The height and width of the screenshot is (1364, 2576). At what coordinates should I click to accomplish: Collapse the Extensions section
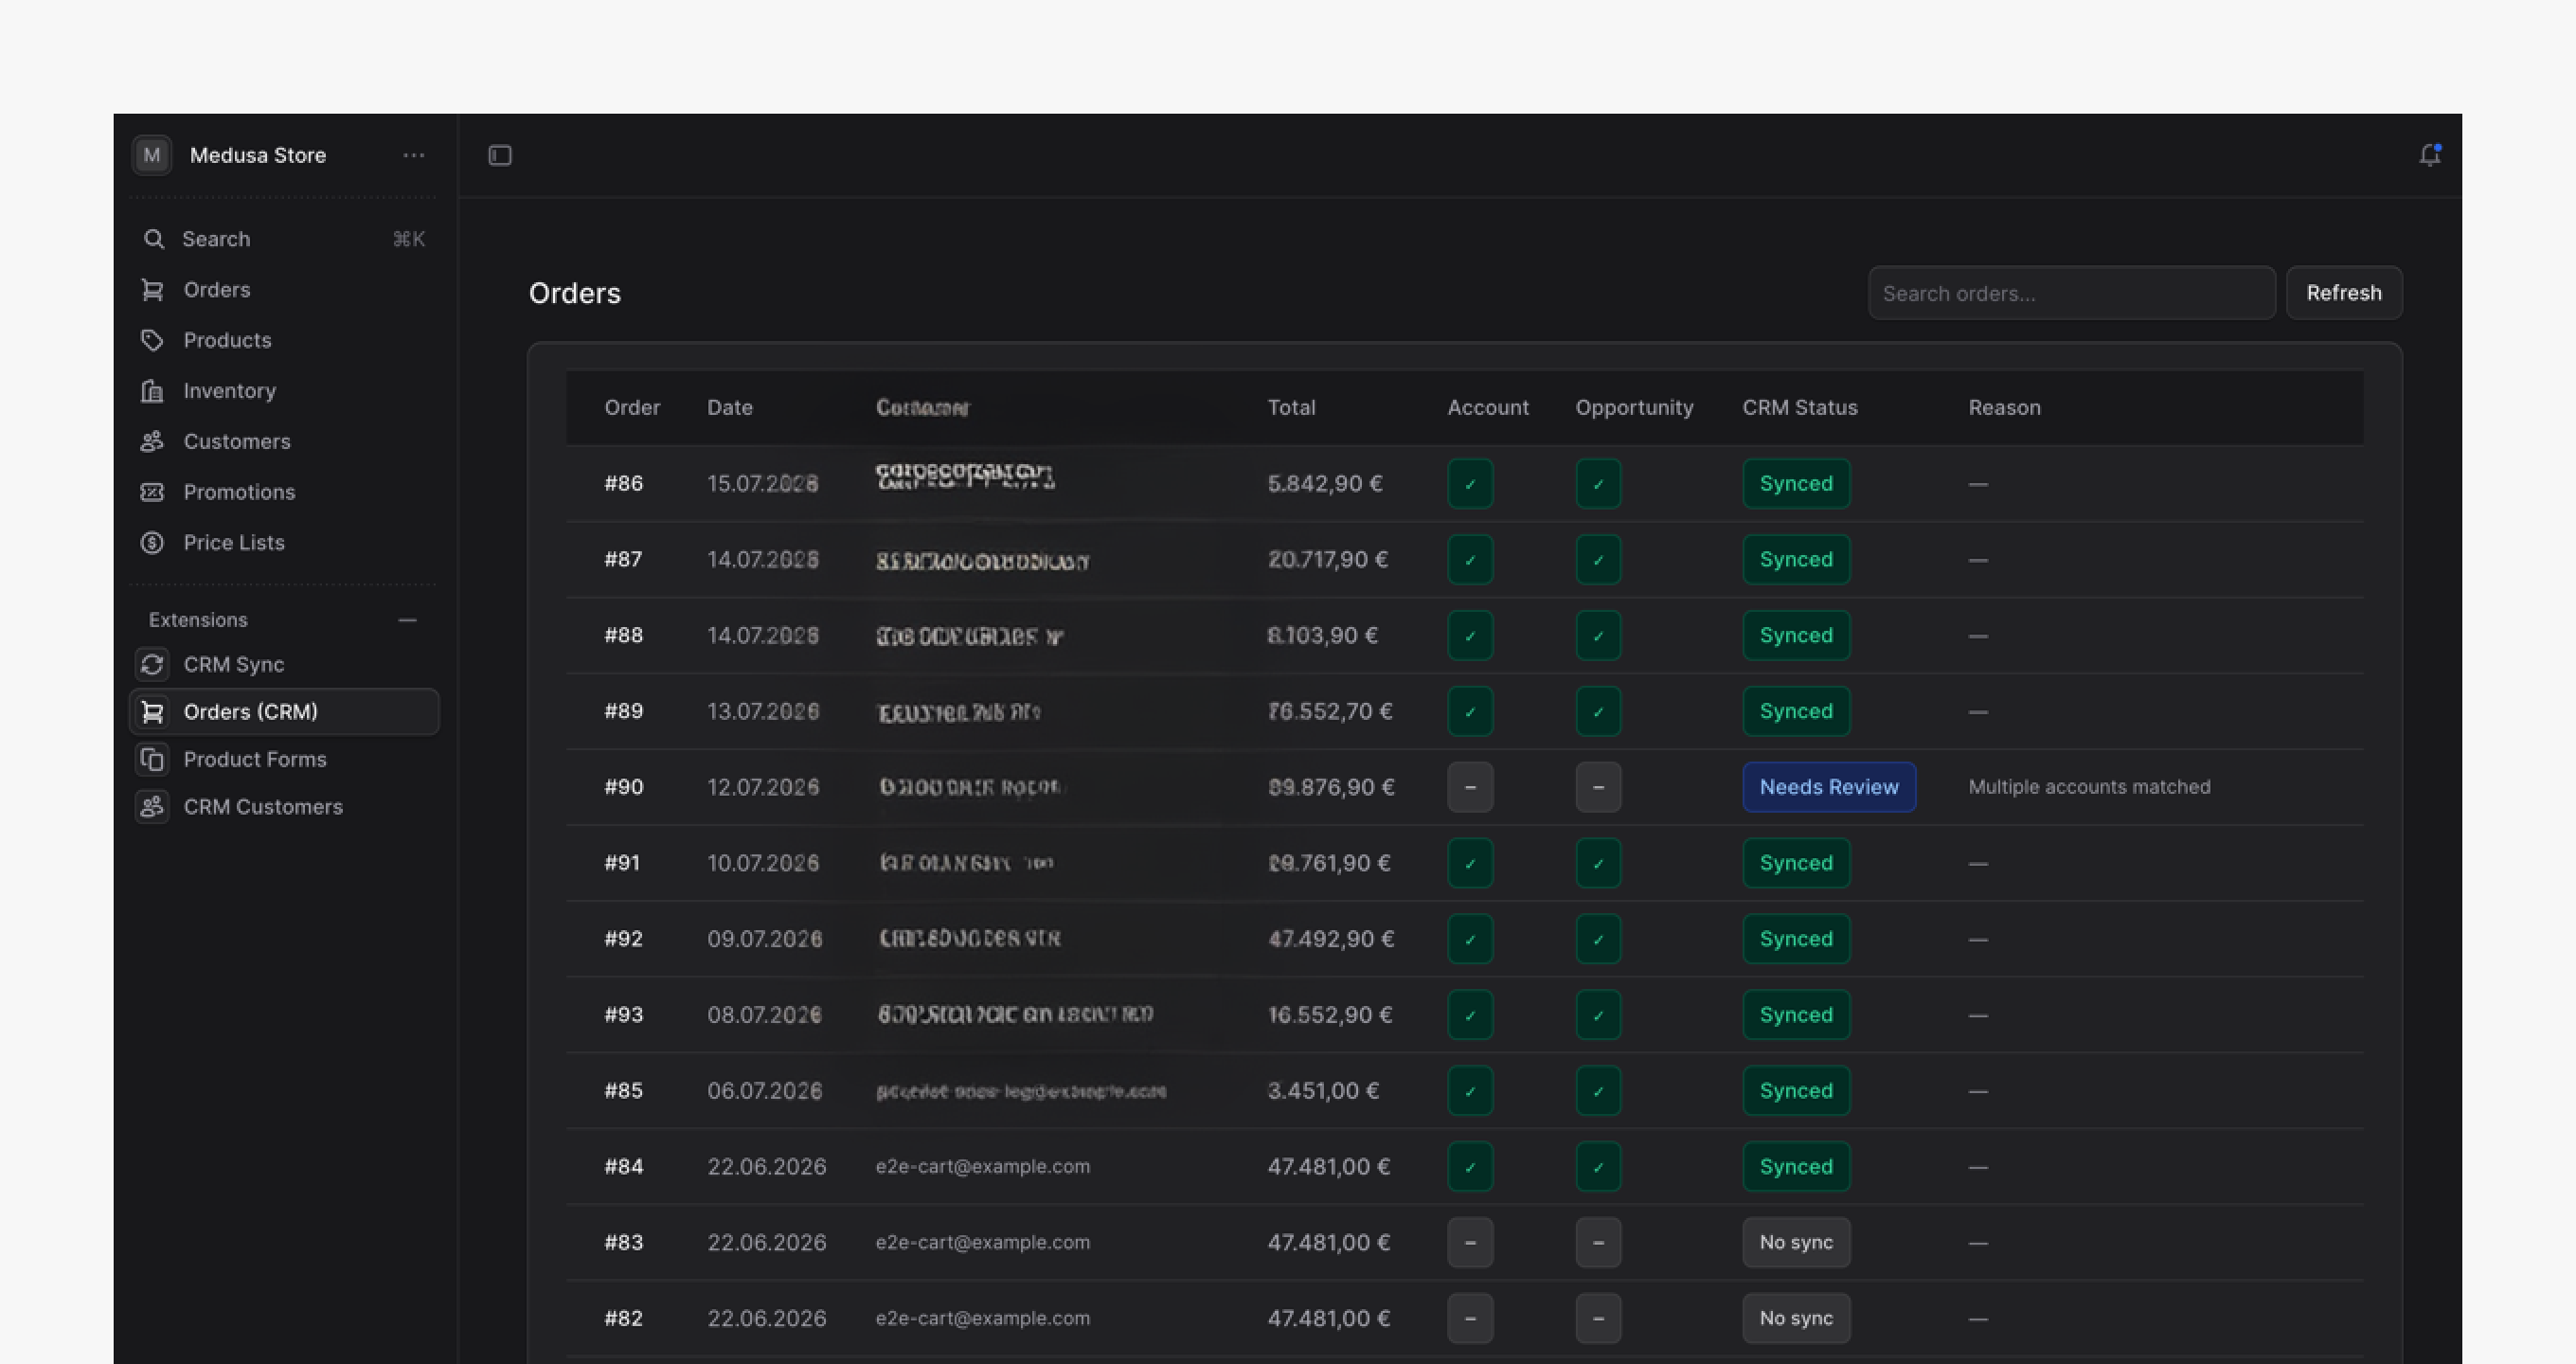[x=407, y=620]
